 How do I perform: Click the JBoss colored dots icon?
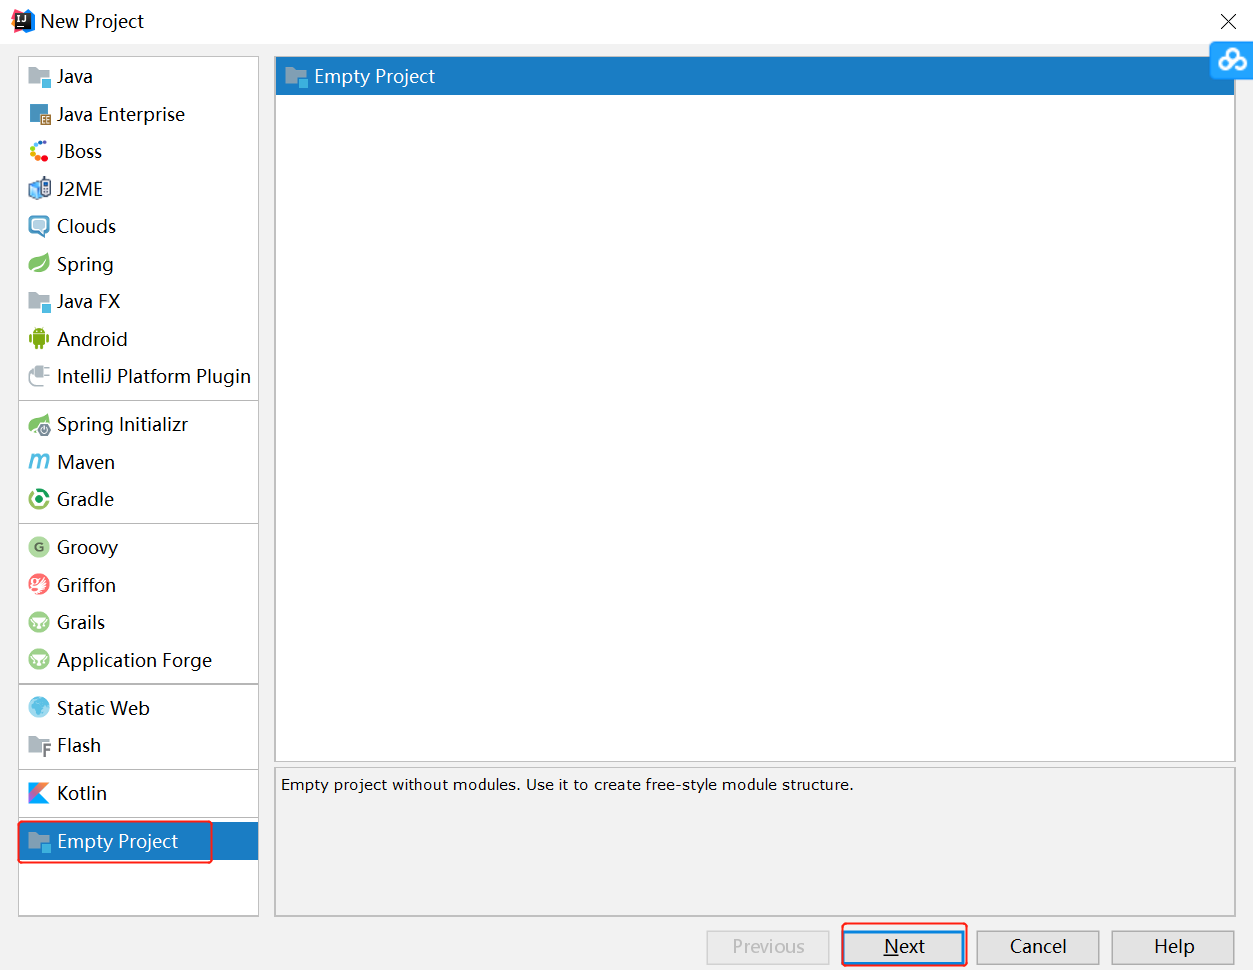pos(39,151)
